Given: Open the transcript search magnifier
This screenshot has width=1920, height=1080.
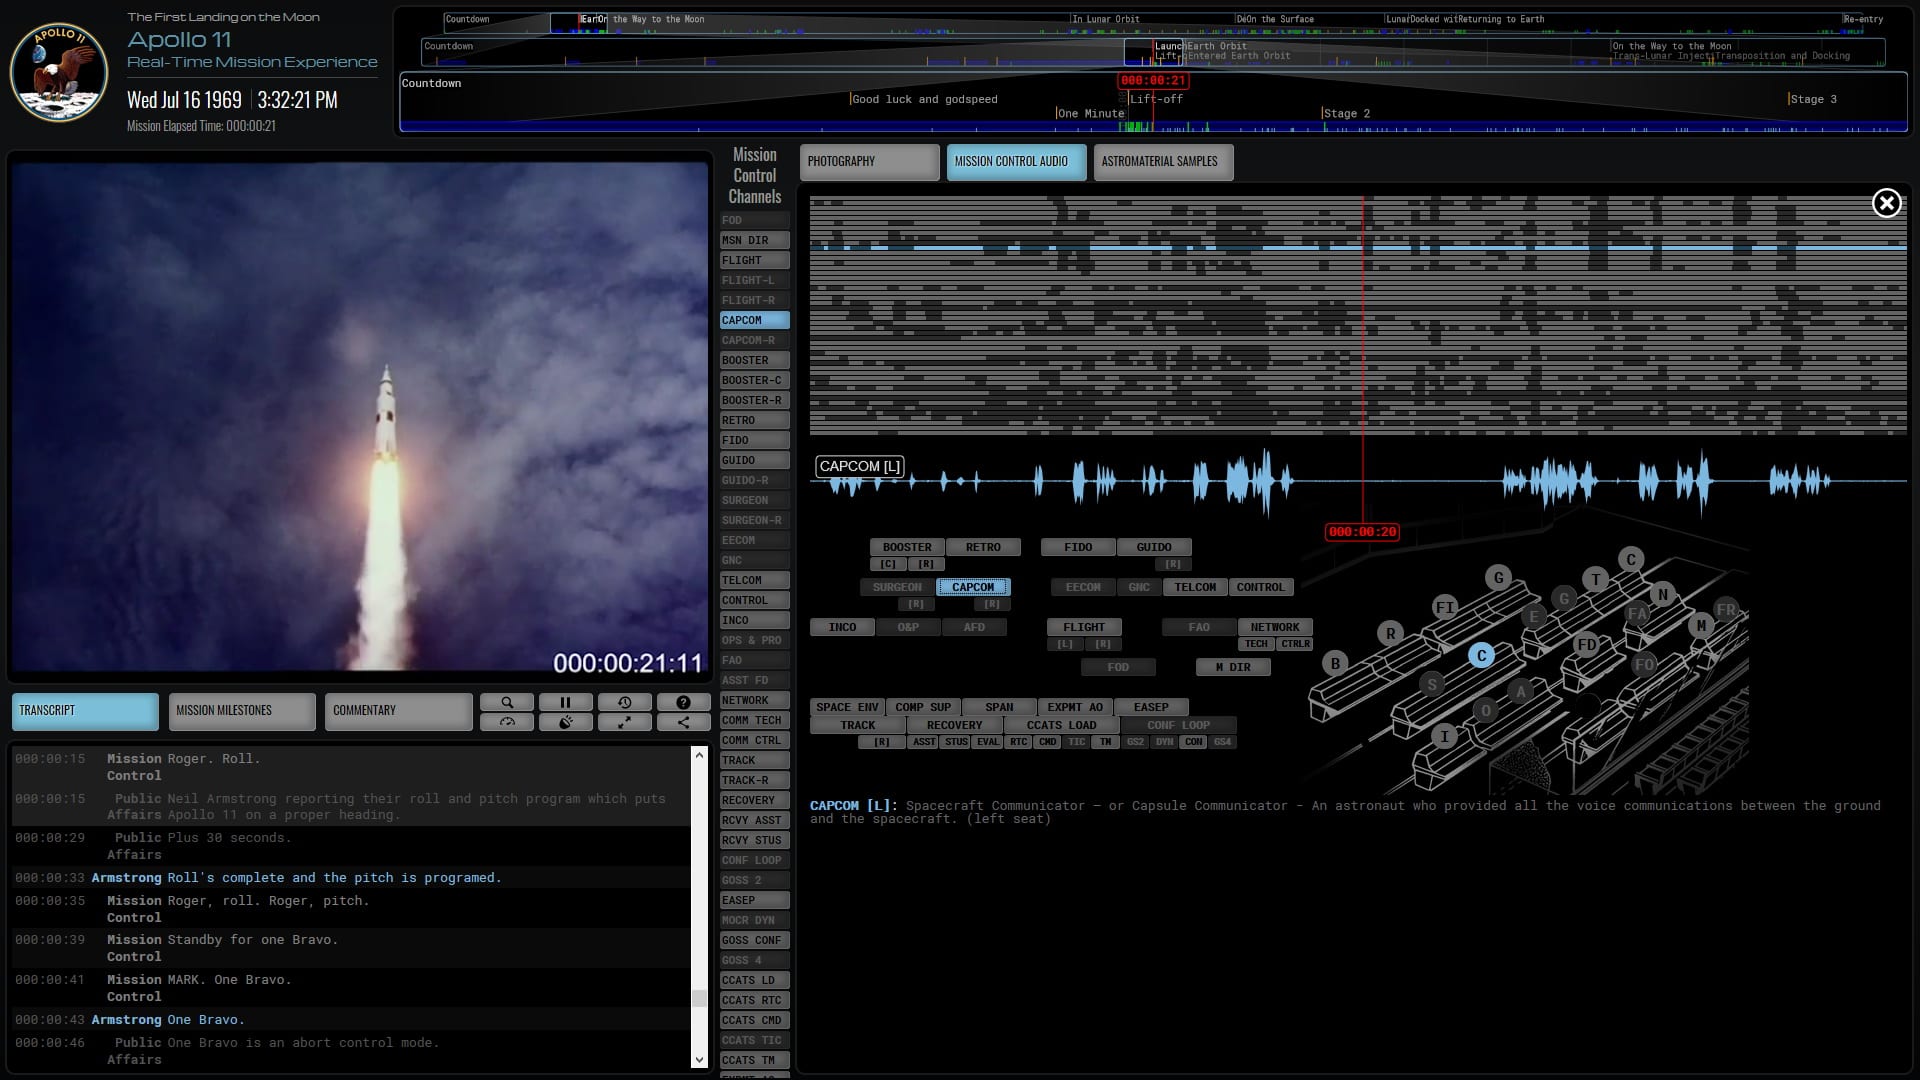Looking at the screenshot, I should click(x=507, y=703).
